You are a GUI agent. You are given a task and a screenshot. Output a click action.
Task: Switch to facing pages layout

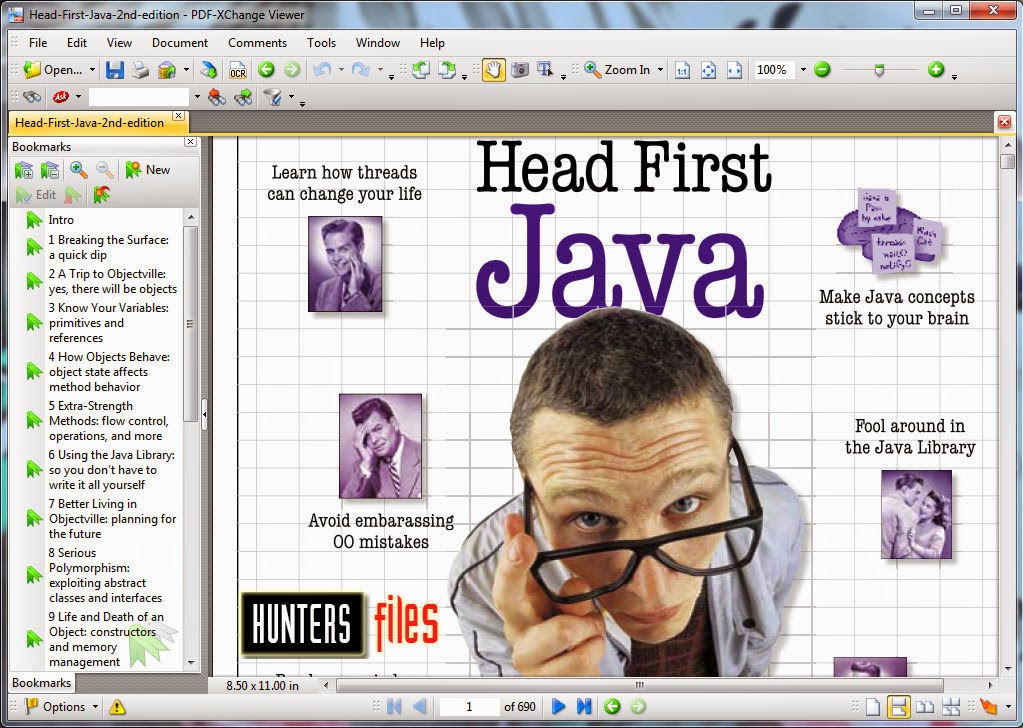924,706
